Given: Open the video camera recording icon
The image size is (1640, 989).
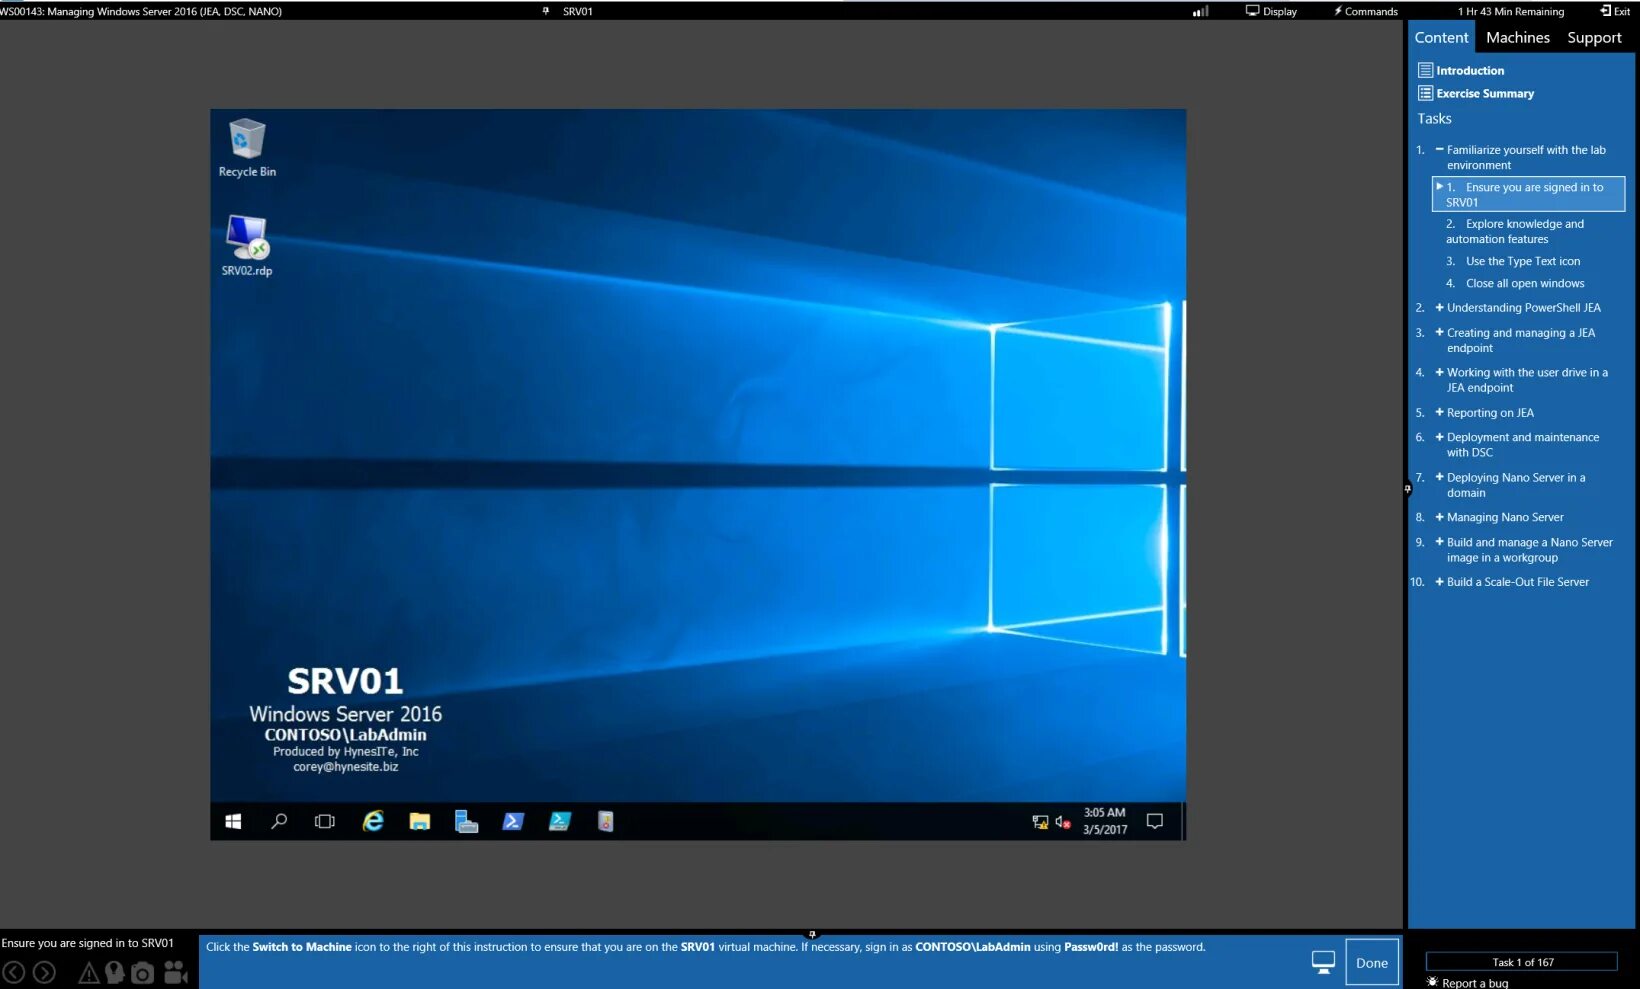Looking at the screenshot, I should pyautogui.click(x=176, y=972).
